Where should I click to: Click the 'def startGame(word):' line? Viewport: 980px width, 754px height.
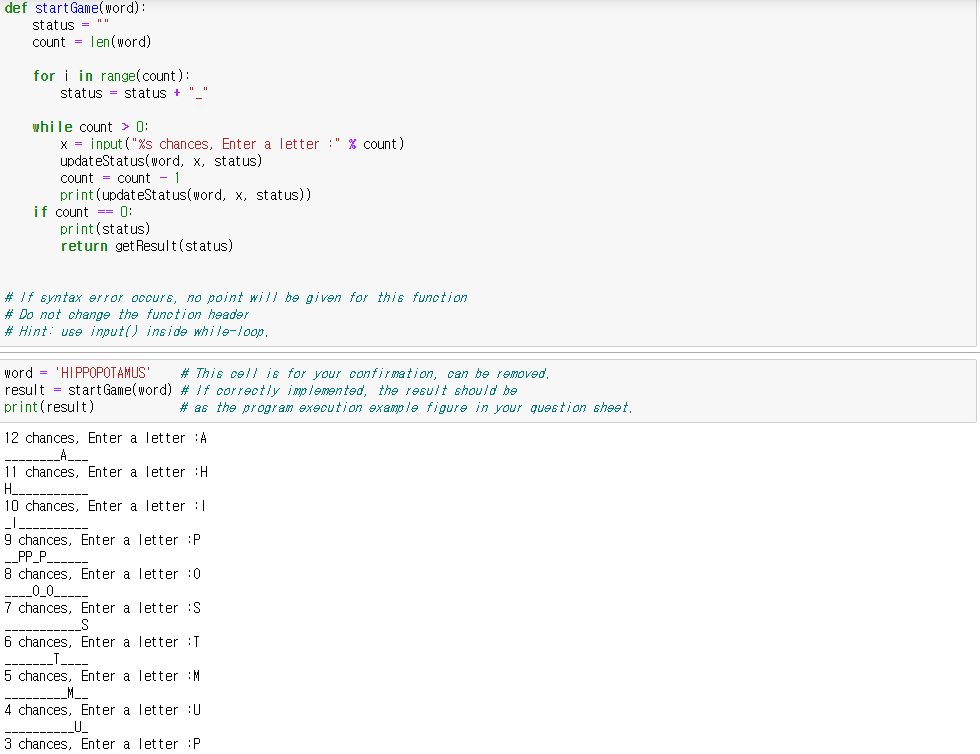(x=75, y=8)
